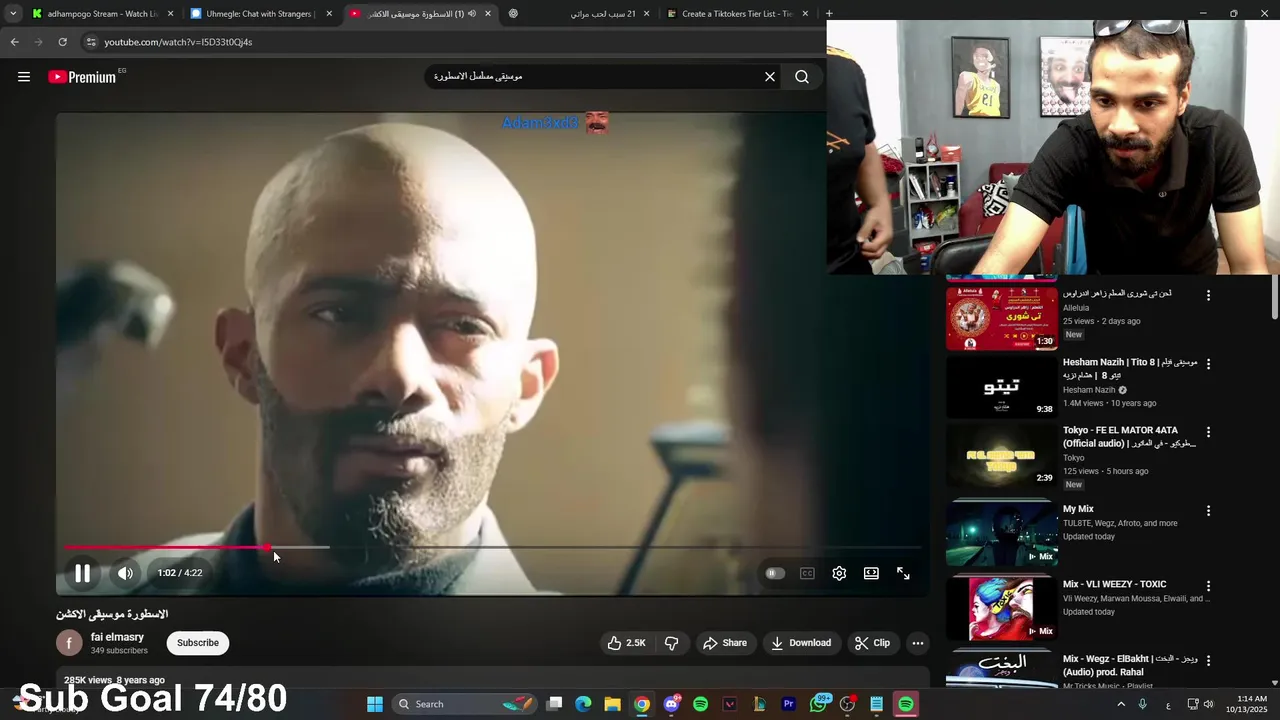Clear the search box with X

point(770,76)
